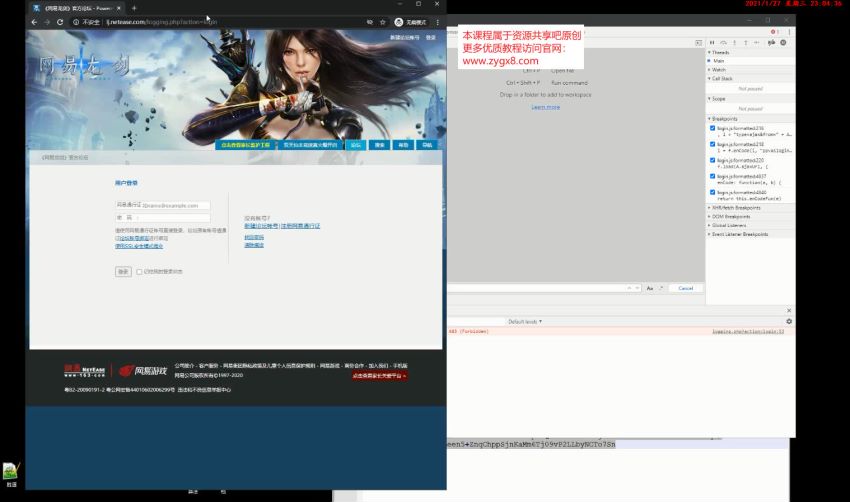Screen dimensions: 850x502
Task: Uncheck breakpoint login.js formatted:4837
Action: pyautogui.click(x=712, y=176)
